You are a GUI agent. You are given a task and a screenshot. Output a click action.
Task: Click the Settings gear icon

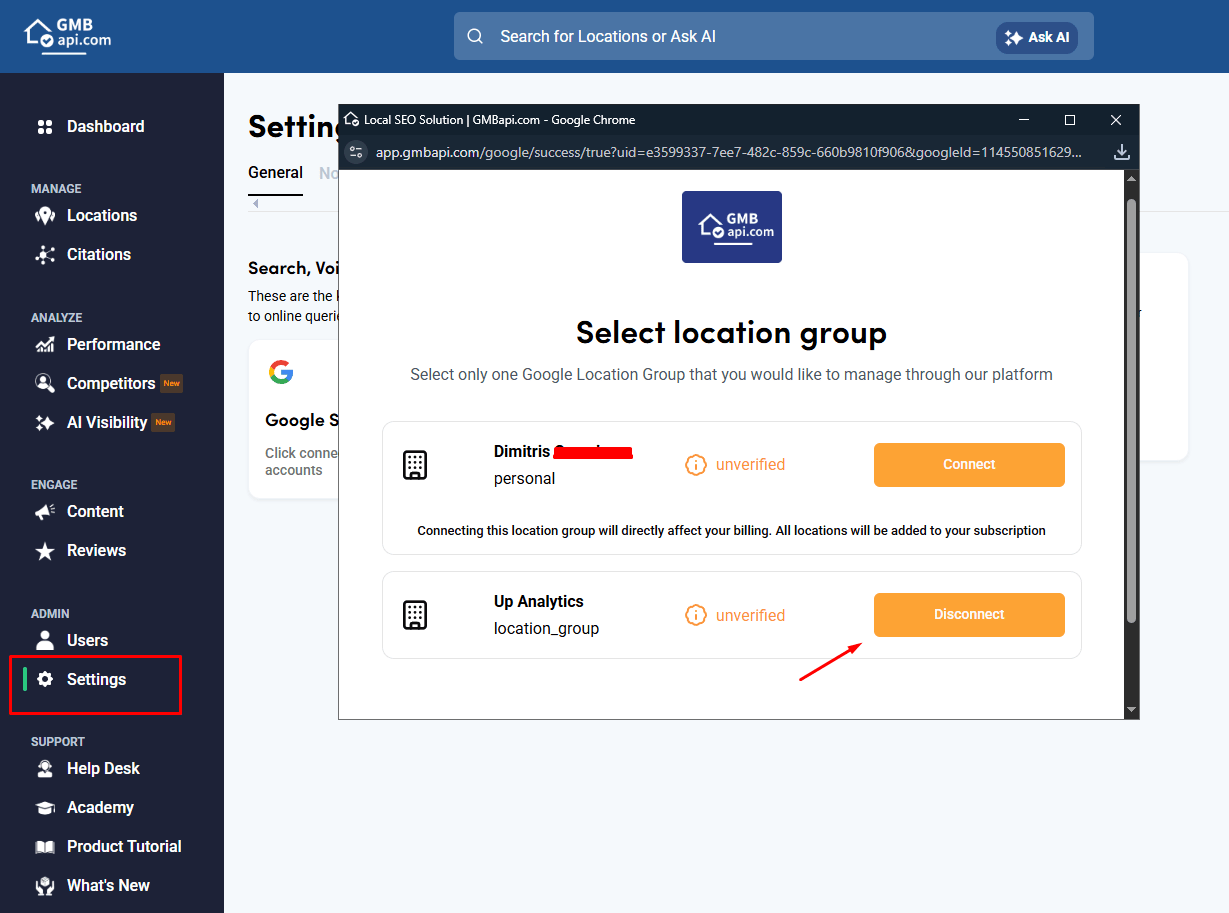(x=45, y=680)
